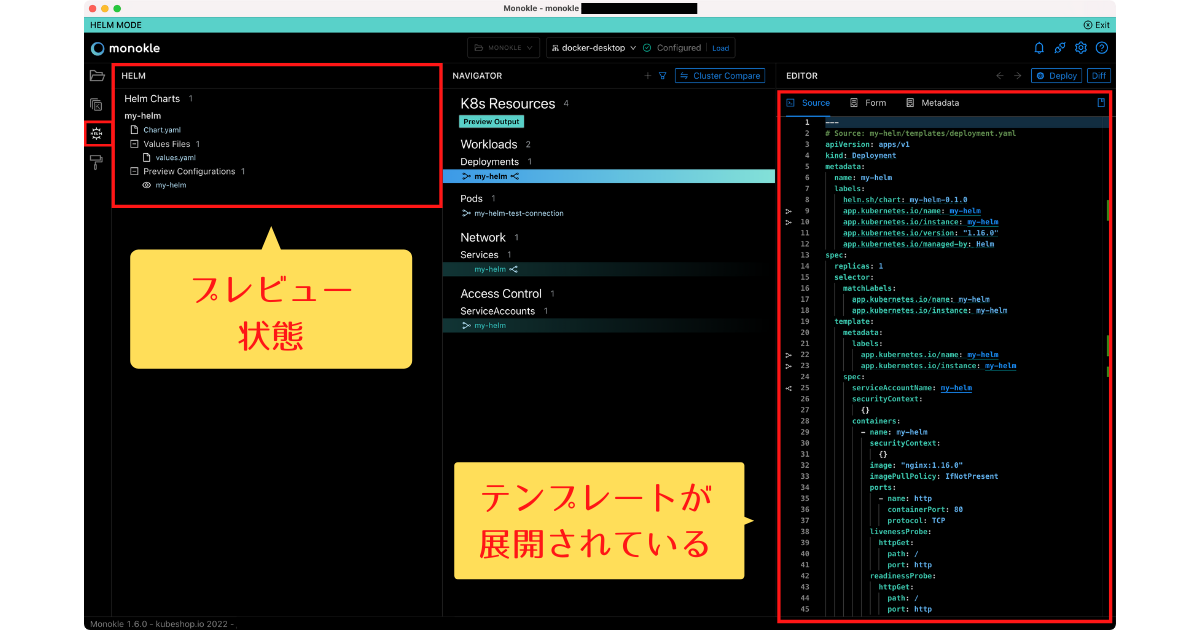Click the Load cluster link
The image size is (1200, 630).
(720, 48)
